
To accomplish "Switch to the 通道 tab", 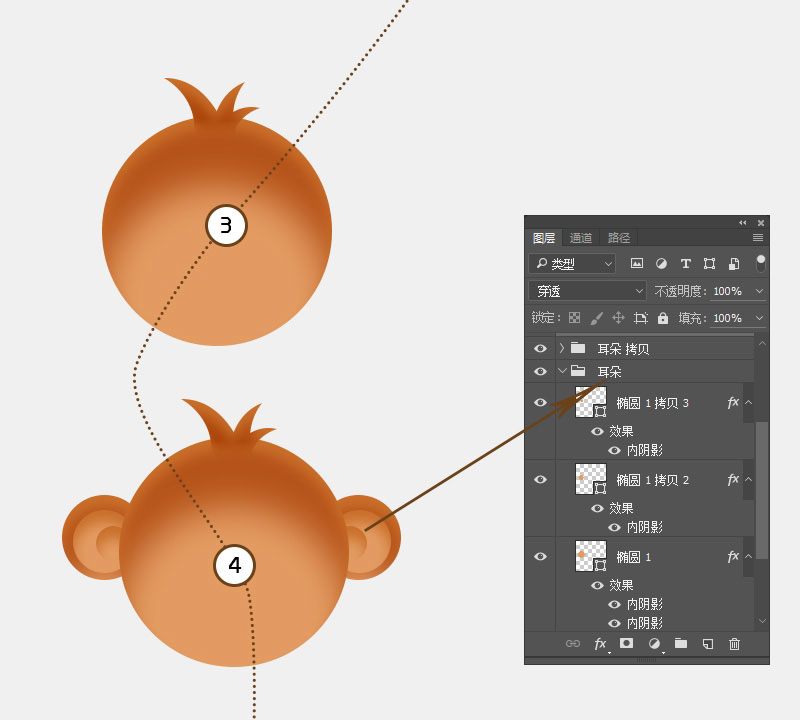I will 581,238.
